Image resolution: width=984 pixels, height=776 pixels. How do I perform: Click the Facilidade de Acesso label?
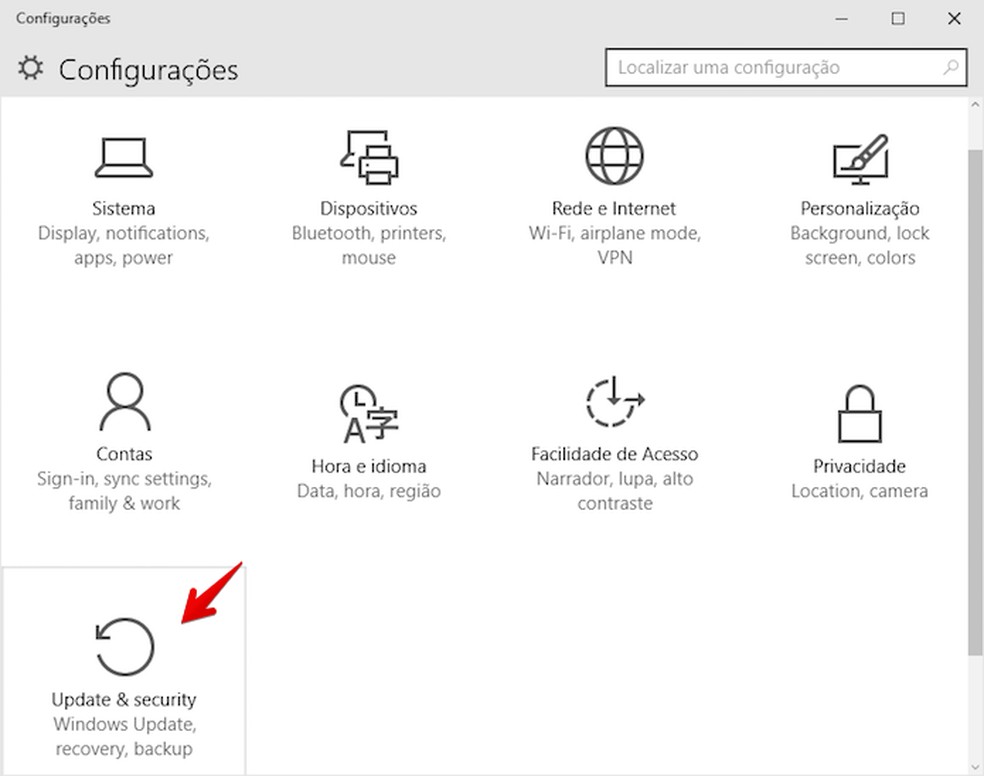click(615, 454)
